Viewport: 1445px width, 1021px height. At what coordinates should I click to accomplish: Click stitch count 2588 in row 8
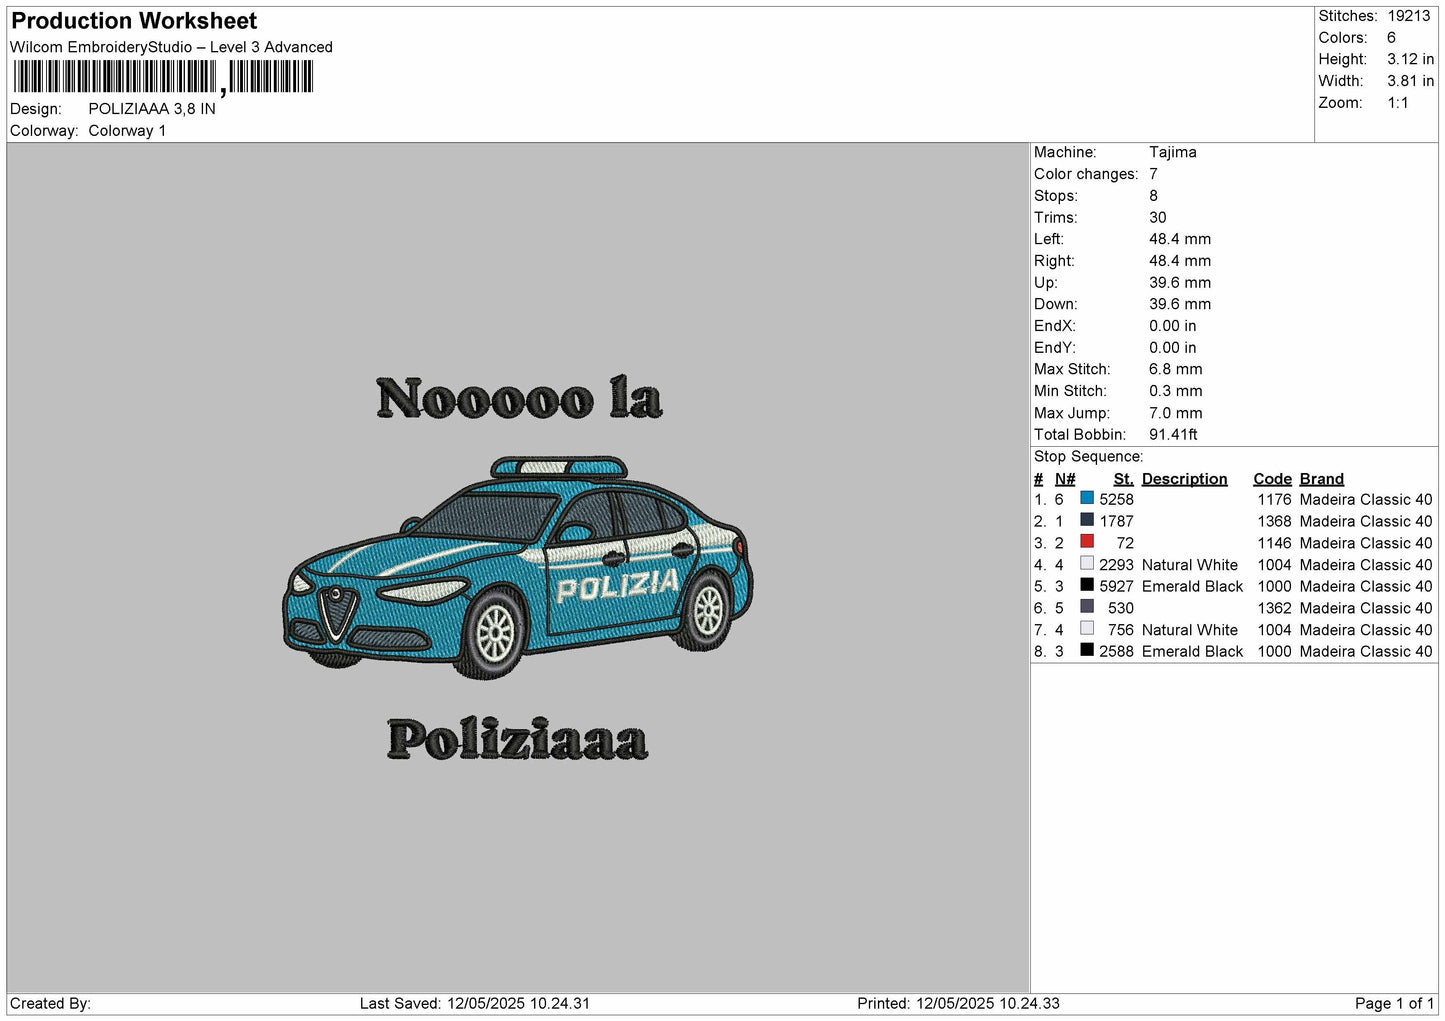(1116, 652)
